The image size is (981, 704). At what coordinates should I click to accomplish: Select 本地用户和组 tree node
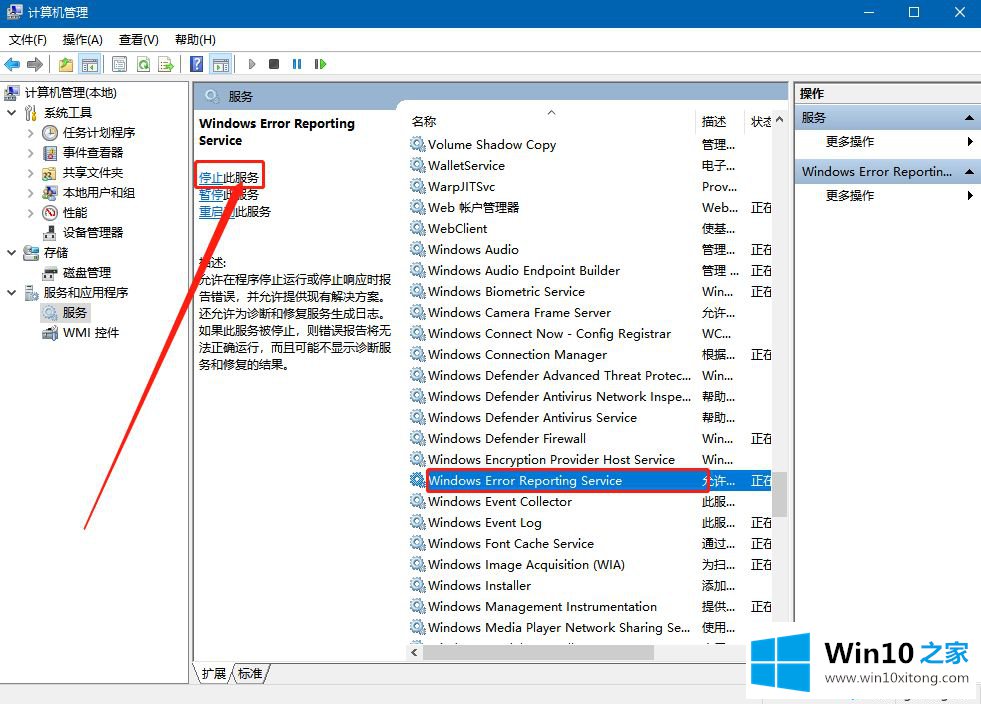99,193
